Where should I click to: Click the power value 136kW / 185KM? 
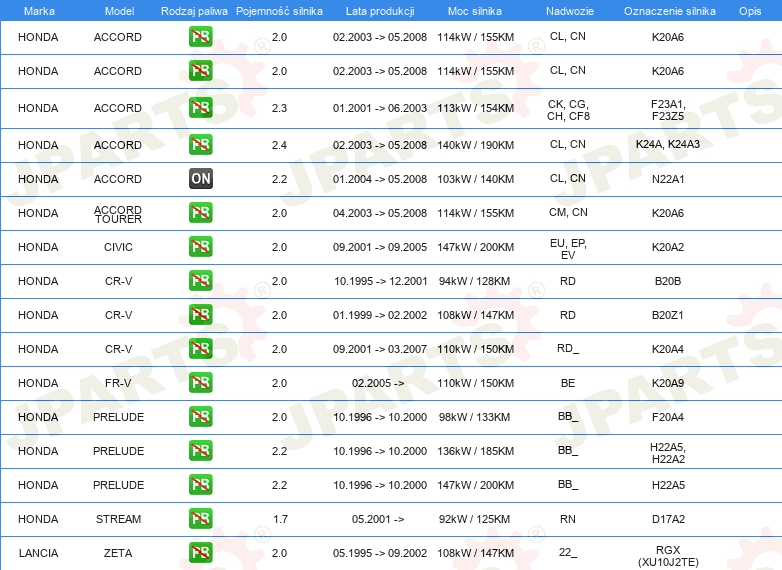(x=475, y=451)
